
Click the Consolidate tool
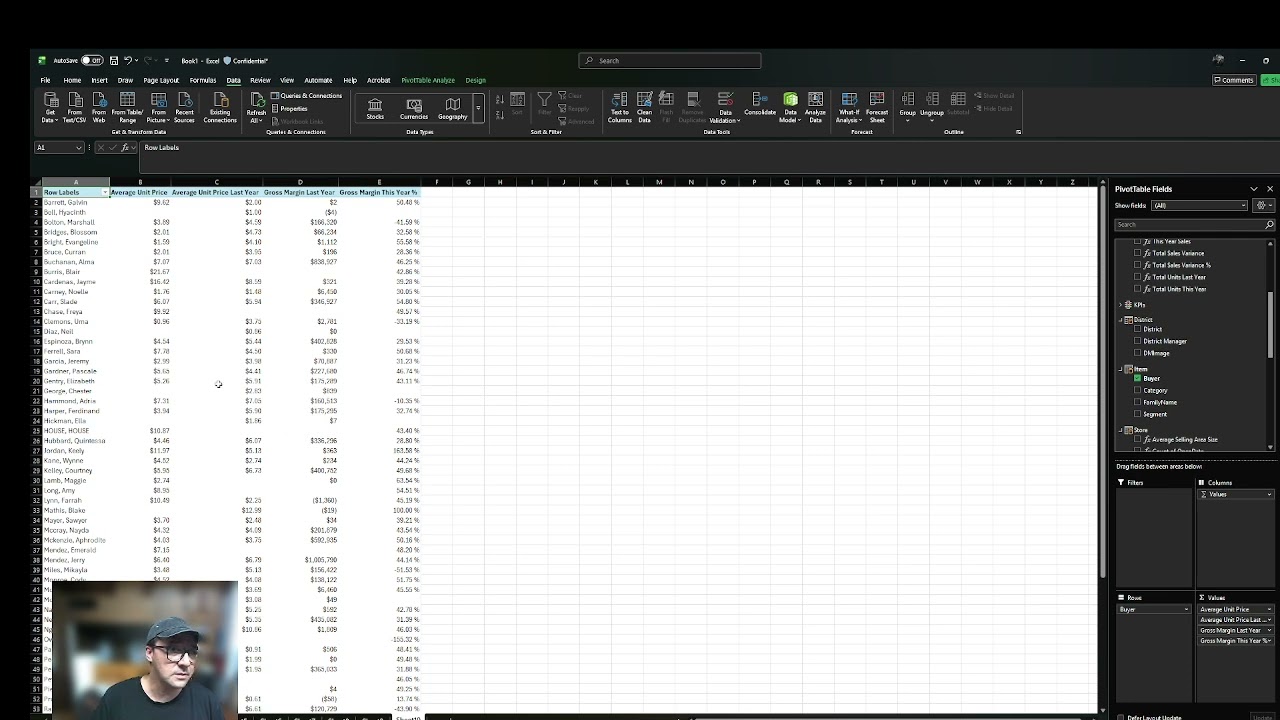760,103
